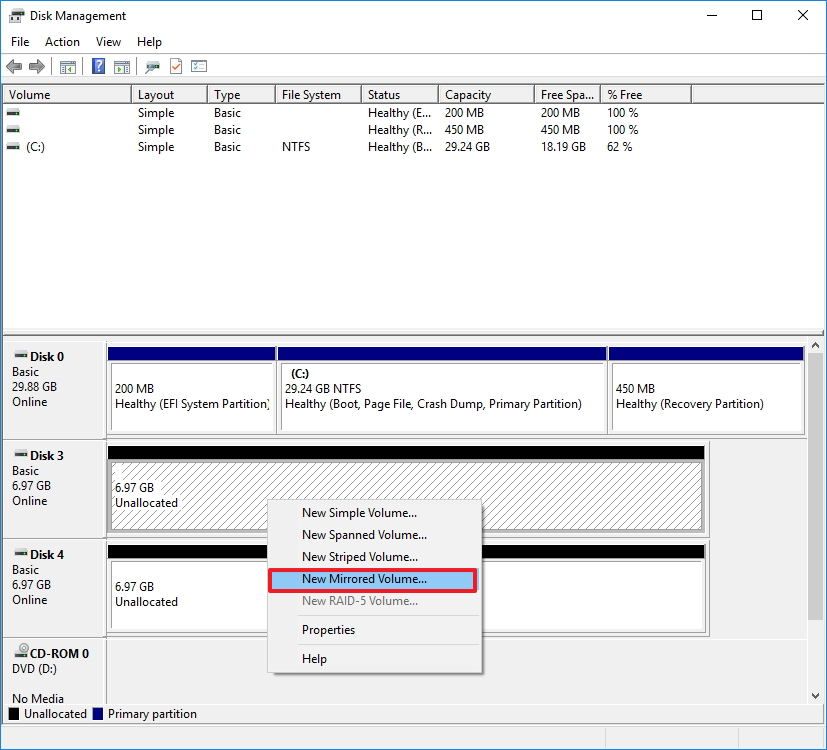The width and height of the screenshot is (827, 750).
Task: Select the C: volume in the list
Action: pyautogui.click(x=60, y=147)
